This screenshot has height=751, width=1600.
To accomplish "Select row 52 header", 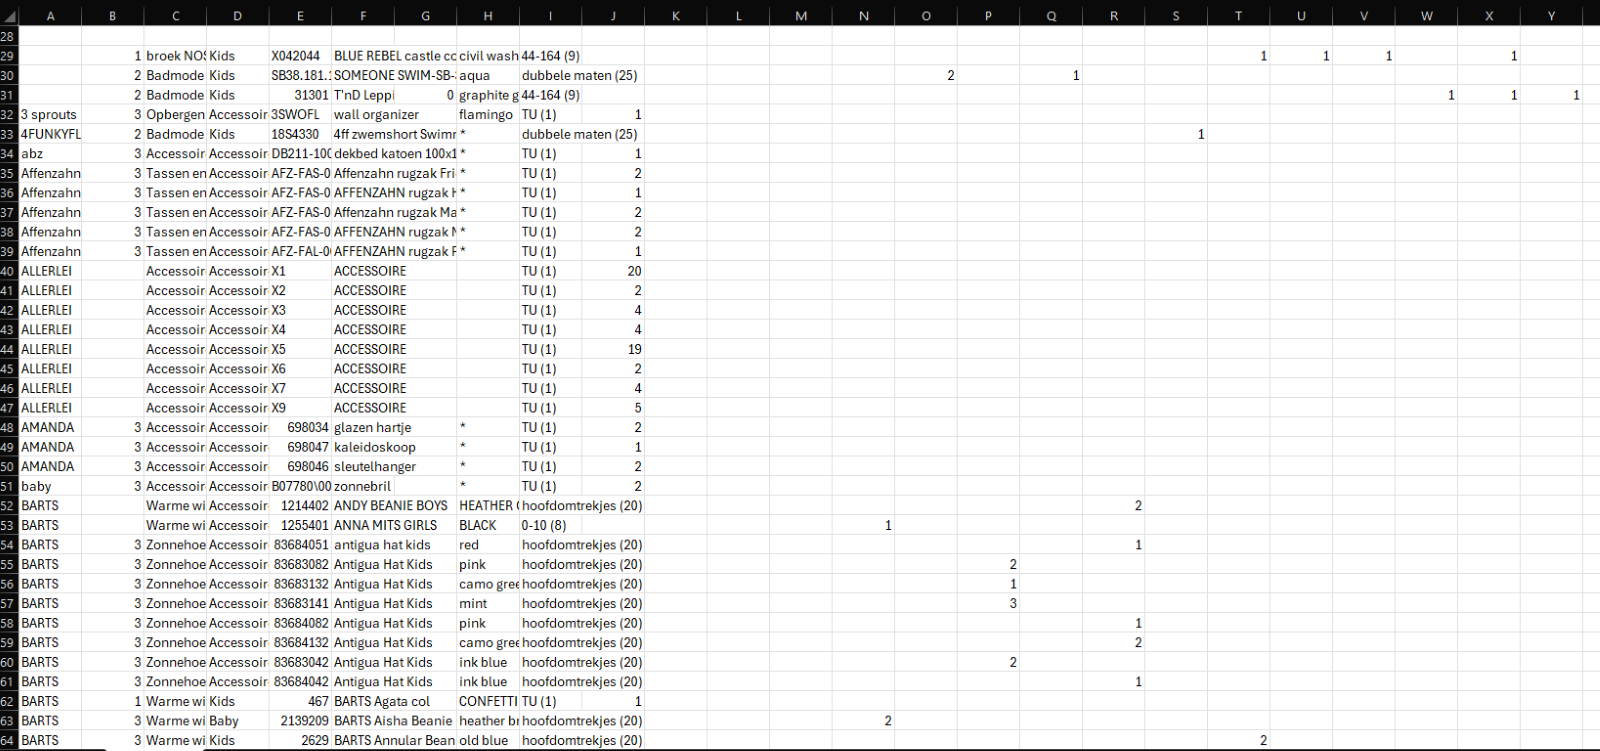I will 9,506.
